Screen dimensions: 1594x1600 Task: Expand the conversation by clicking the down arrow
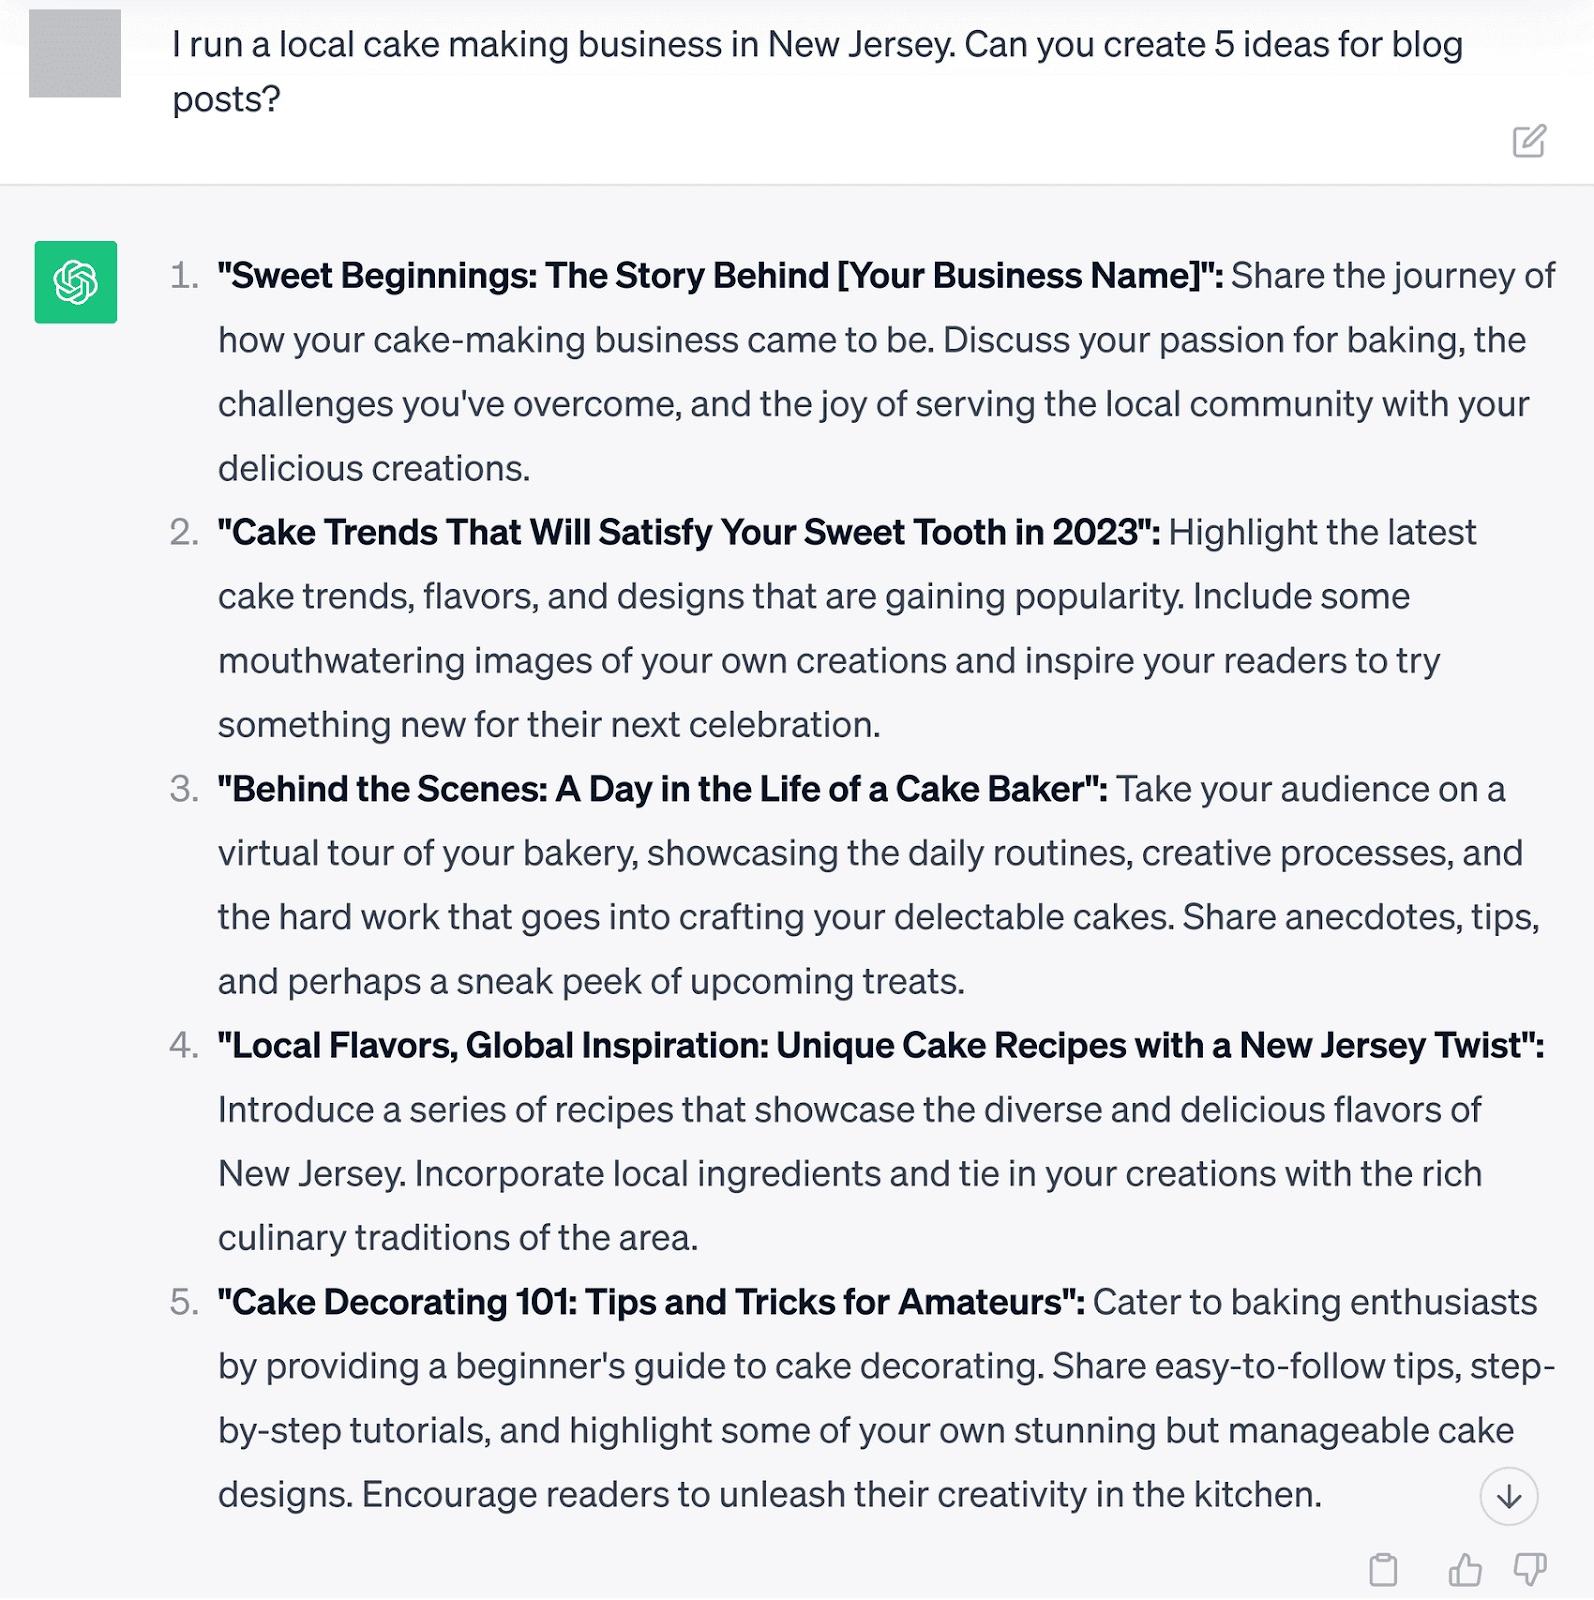point(1508,1495)
